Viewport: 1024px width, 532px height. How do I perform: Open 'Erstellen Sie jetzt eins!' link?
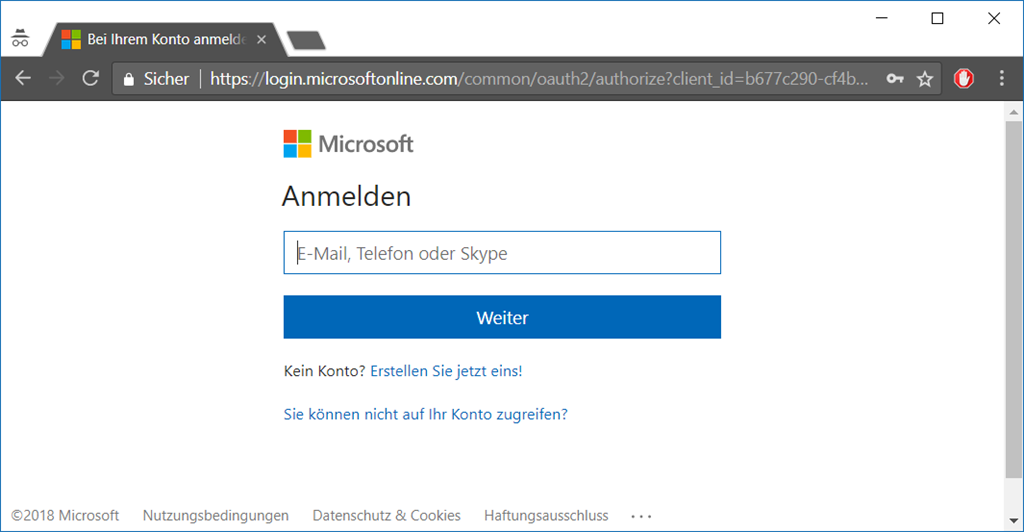pos(446,371)
